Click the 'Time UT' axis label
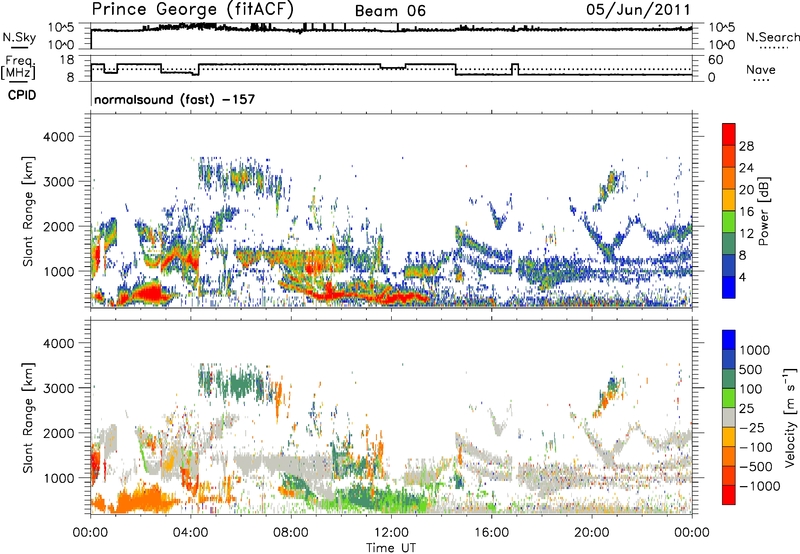 (x=391, y=548)
